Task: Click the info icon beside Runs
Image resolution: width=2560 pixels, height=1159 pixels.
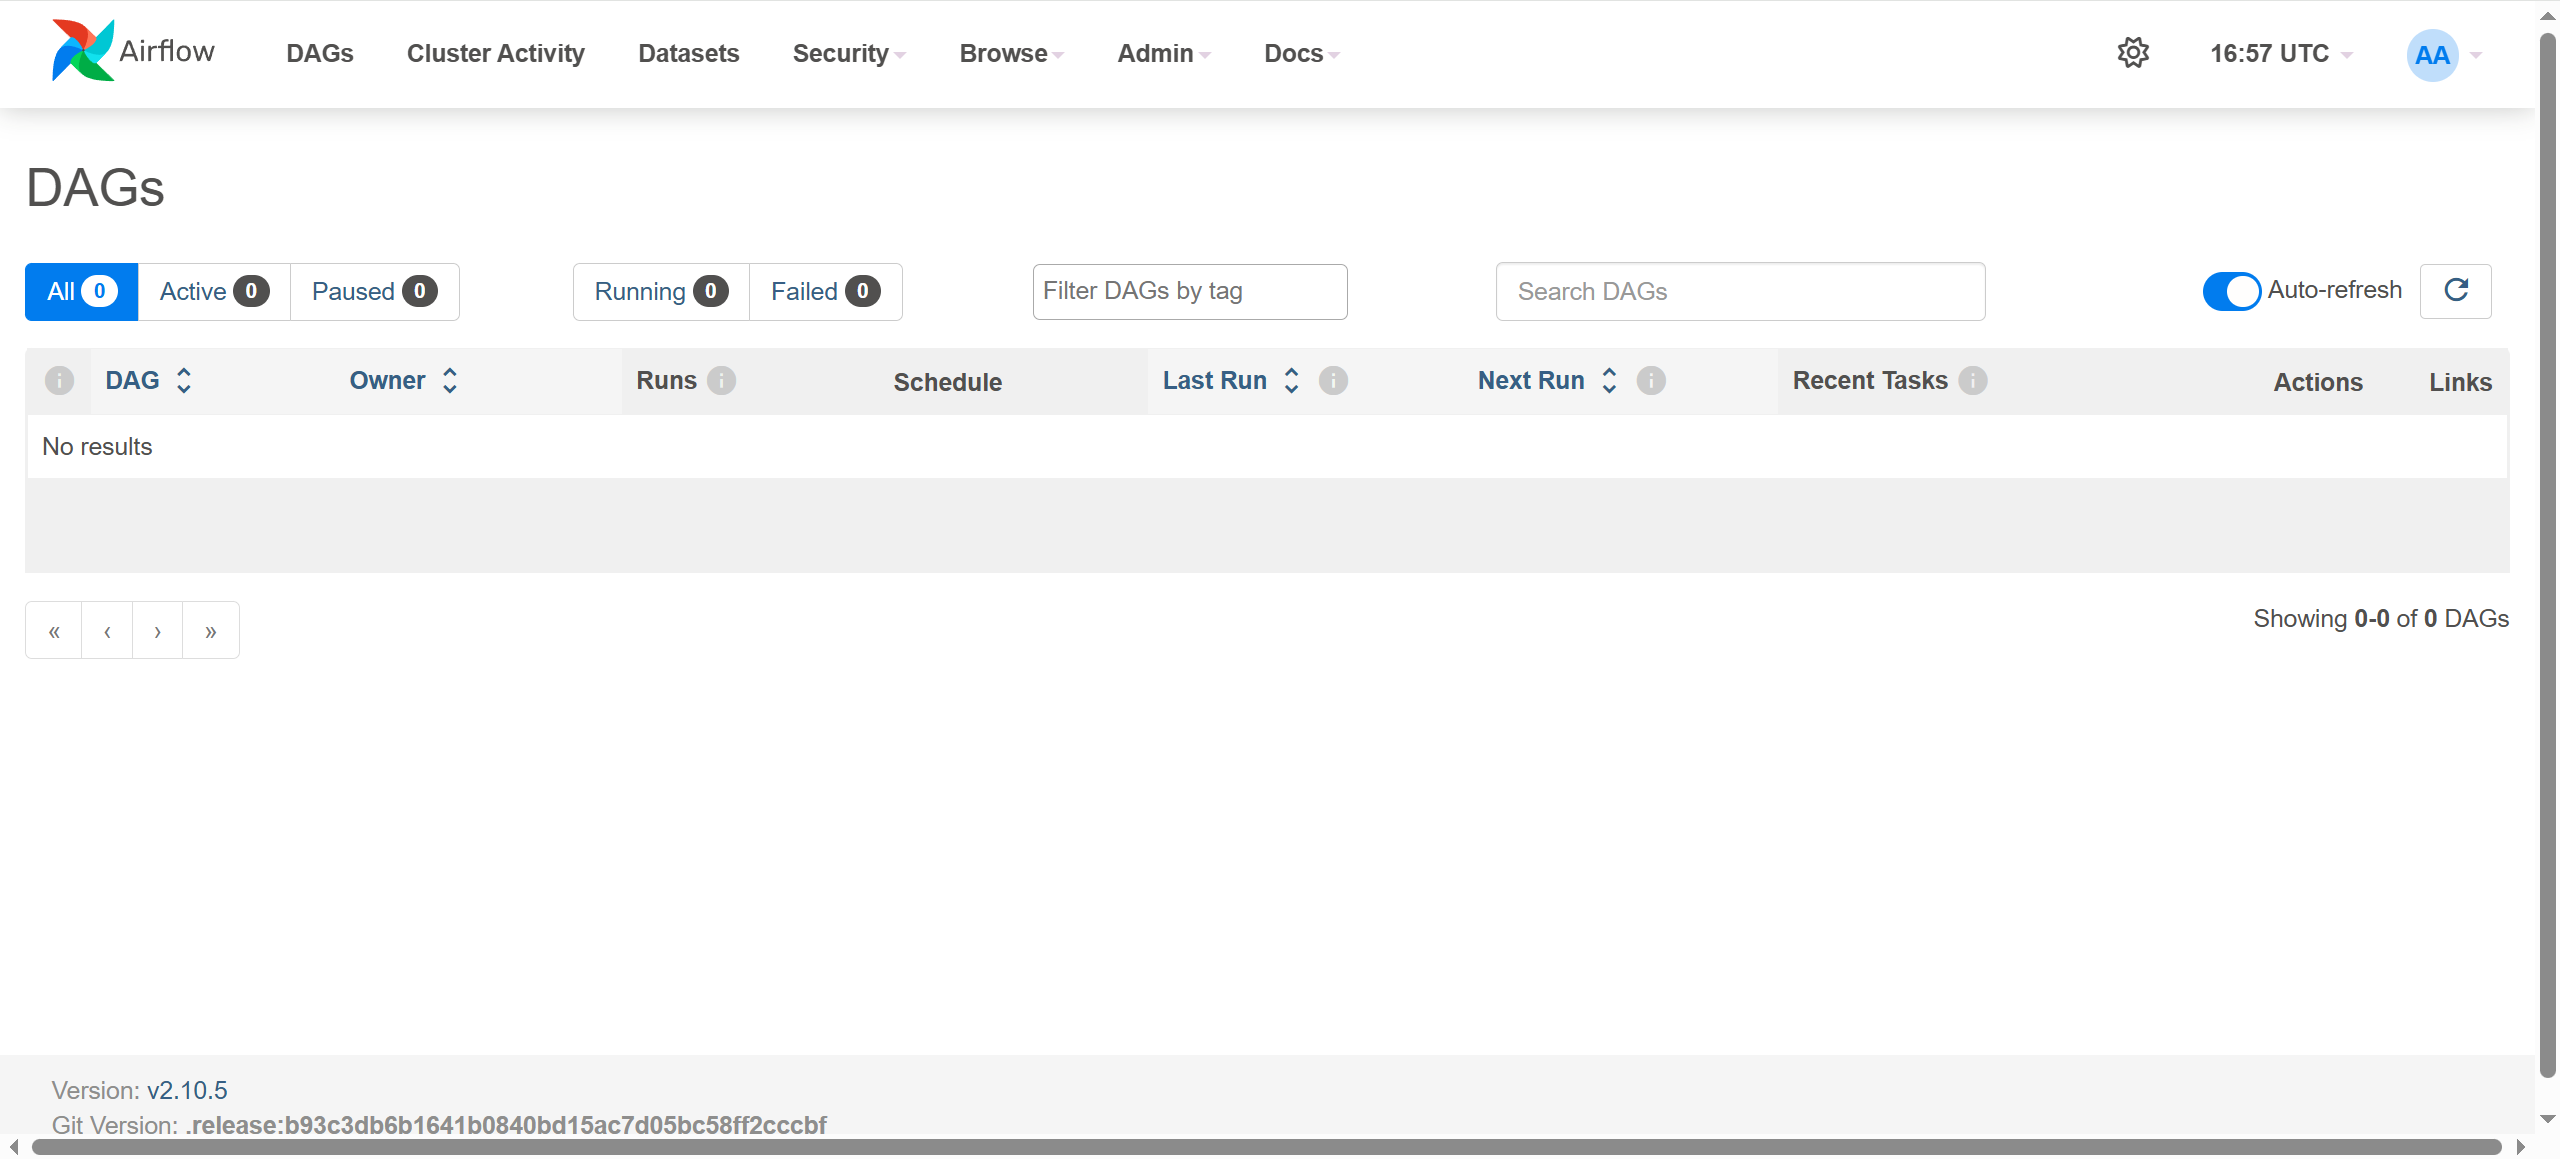Action: pyautogui.click(x=721, y=381)
